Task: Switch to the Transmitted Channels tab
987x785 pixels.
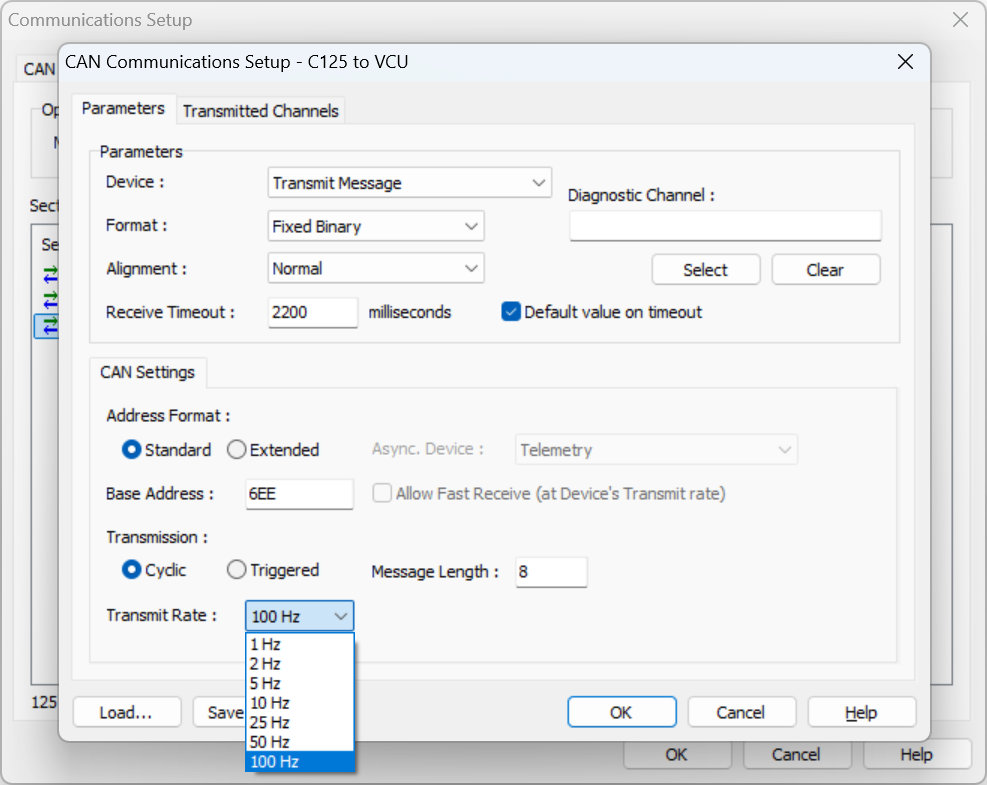Action: pyautogui.click(x=260, y=111)
